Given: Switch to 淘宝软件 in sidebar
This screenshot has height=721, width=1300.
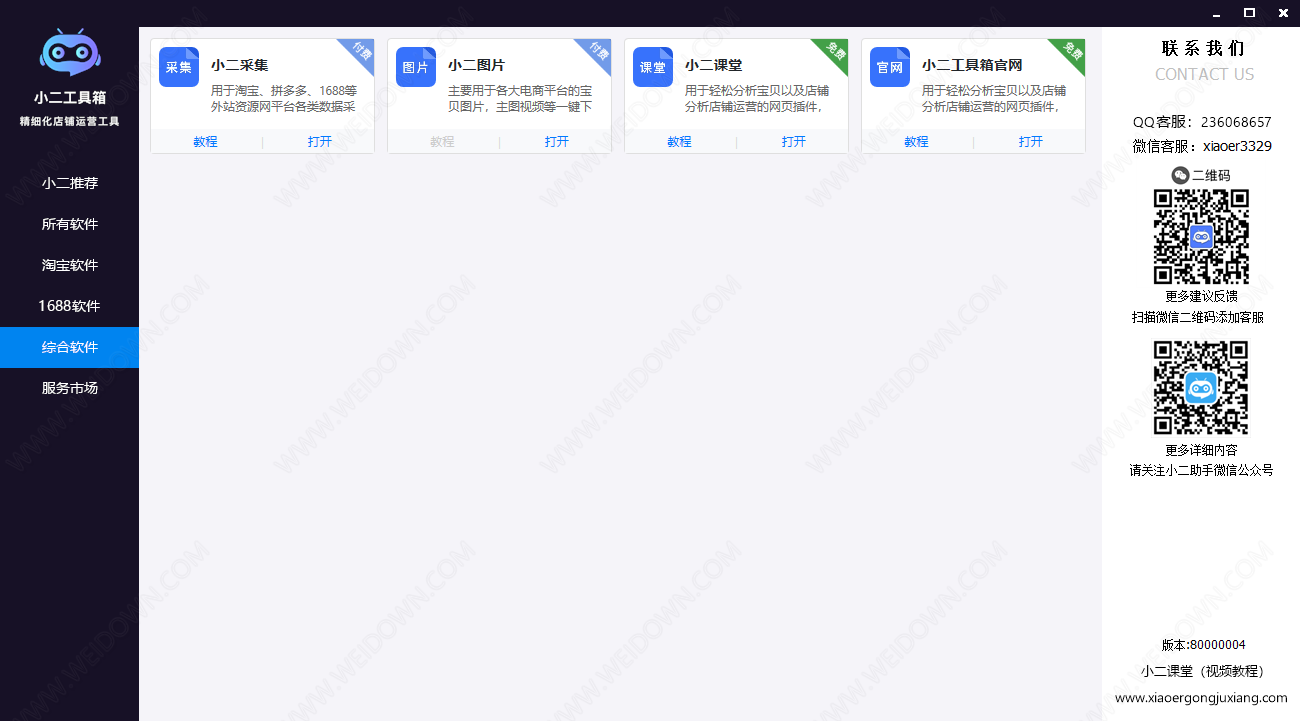Looking at the screenshot, I should [70, 265].
